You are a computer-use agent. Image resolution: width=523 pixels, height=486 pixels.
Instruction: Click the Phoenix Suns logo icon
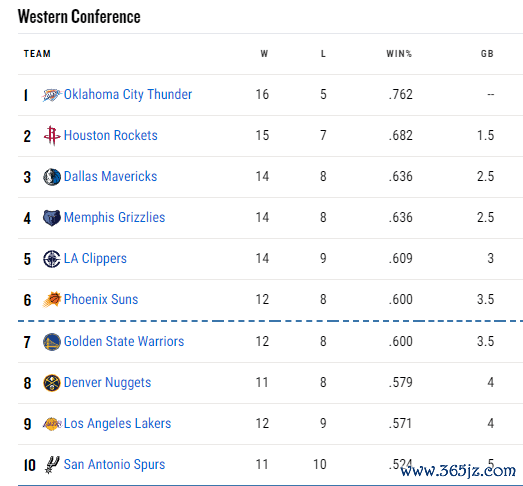(52, 299)
